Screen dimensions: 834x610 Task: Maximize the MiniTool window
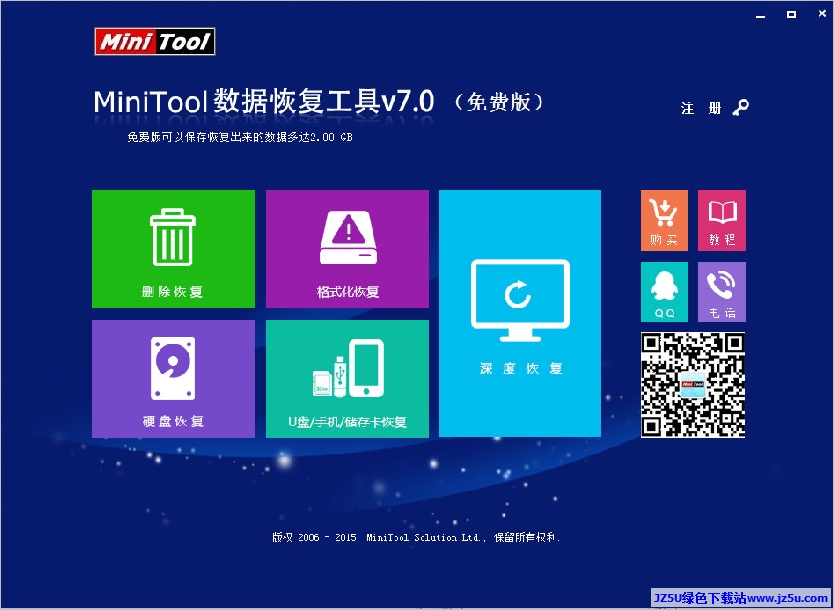point(791,15)
